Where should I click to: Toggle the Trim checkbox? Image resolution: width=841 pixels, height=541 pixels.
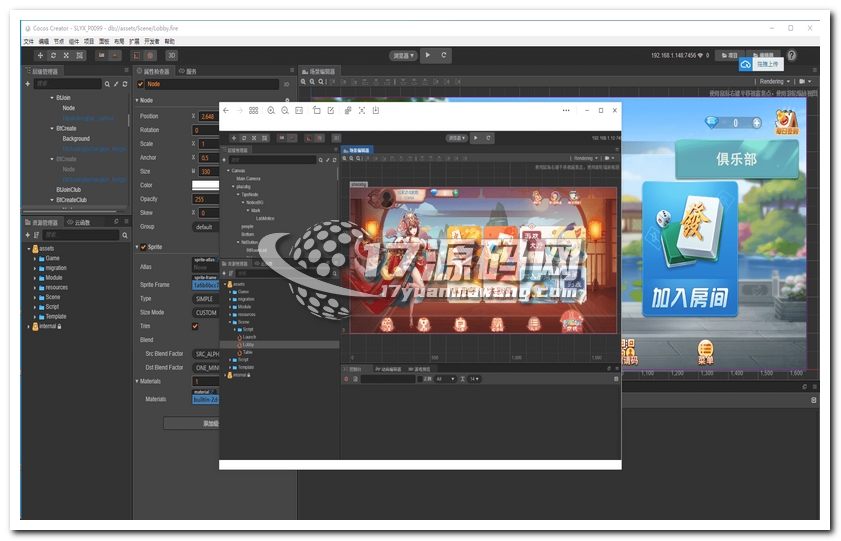tap(195, 326)
